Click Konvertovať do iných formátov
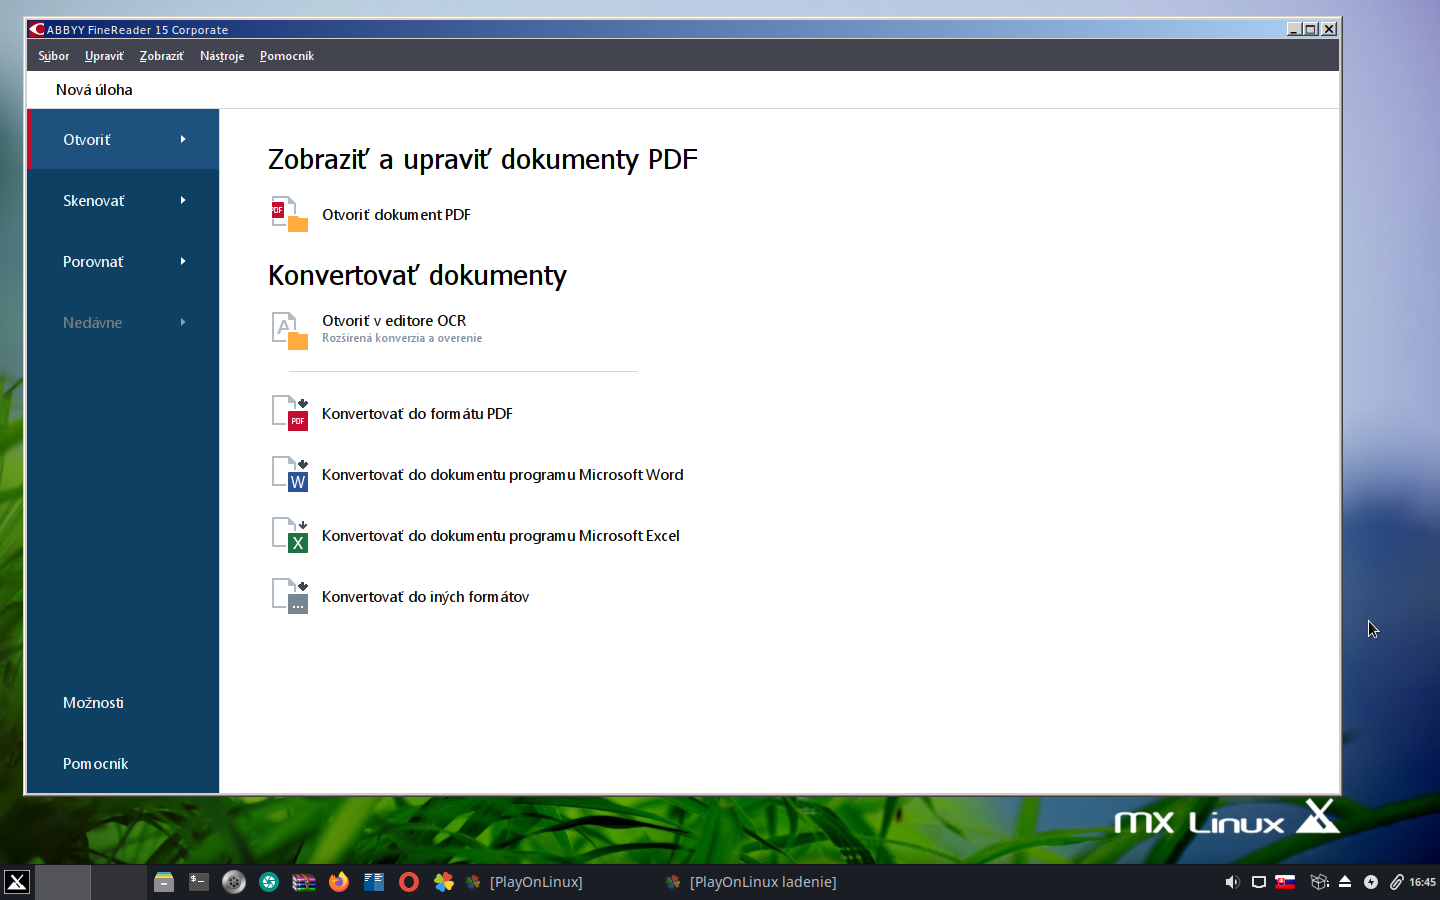The width and height of the screenshot is (1440, 900). (x=425, y=596)
